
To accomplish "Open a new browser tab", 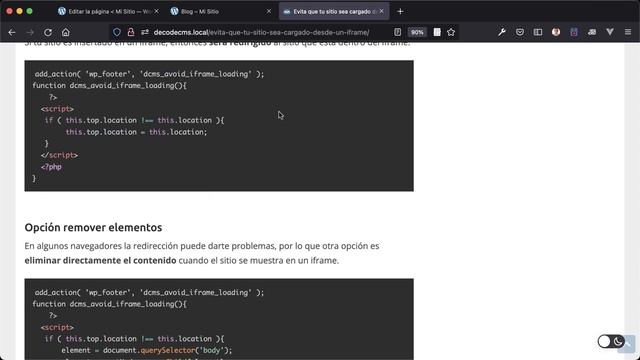I will 400,11.
